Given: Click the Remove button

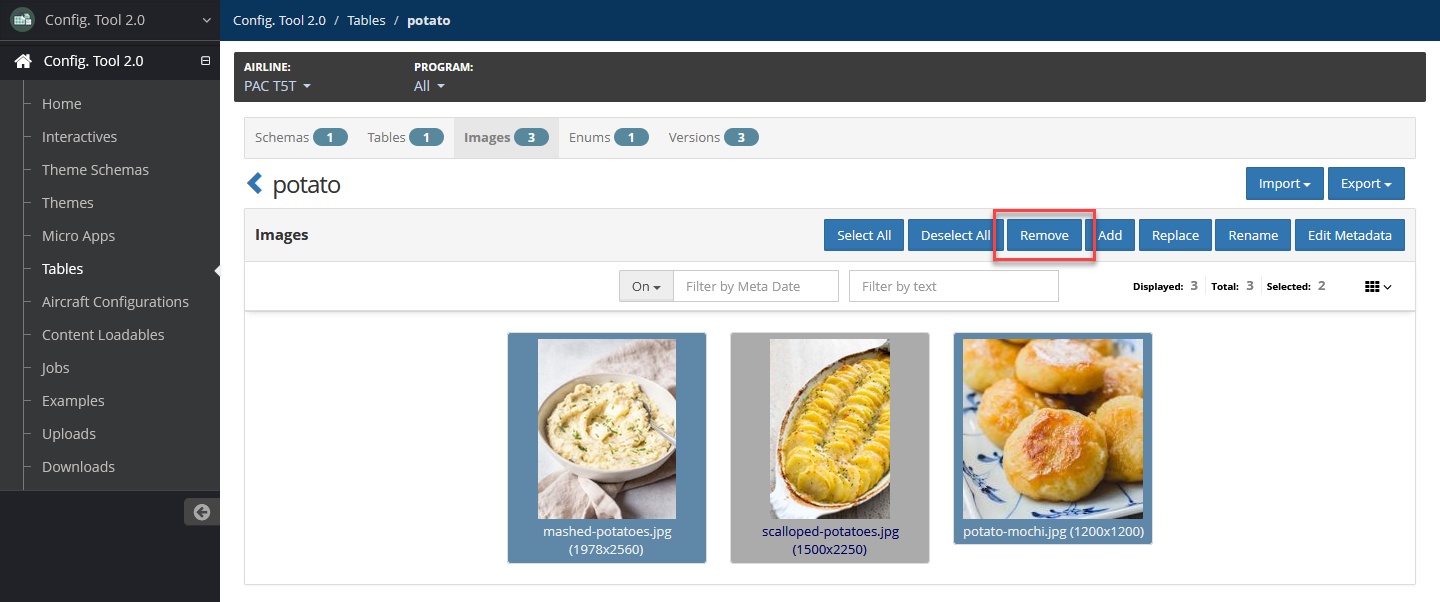Looking at the screenshot, I should point(1044,235).
